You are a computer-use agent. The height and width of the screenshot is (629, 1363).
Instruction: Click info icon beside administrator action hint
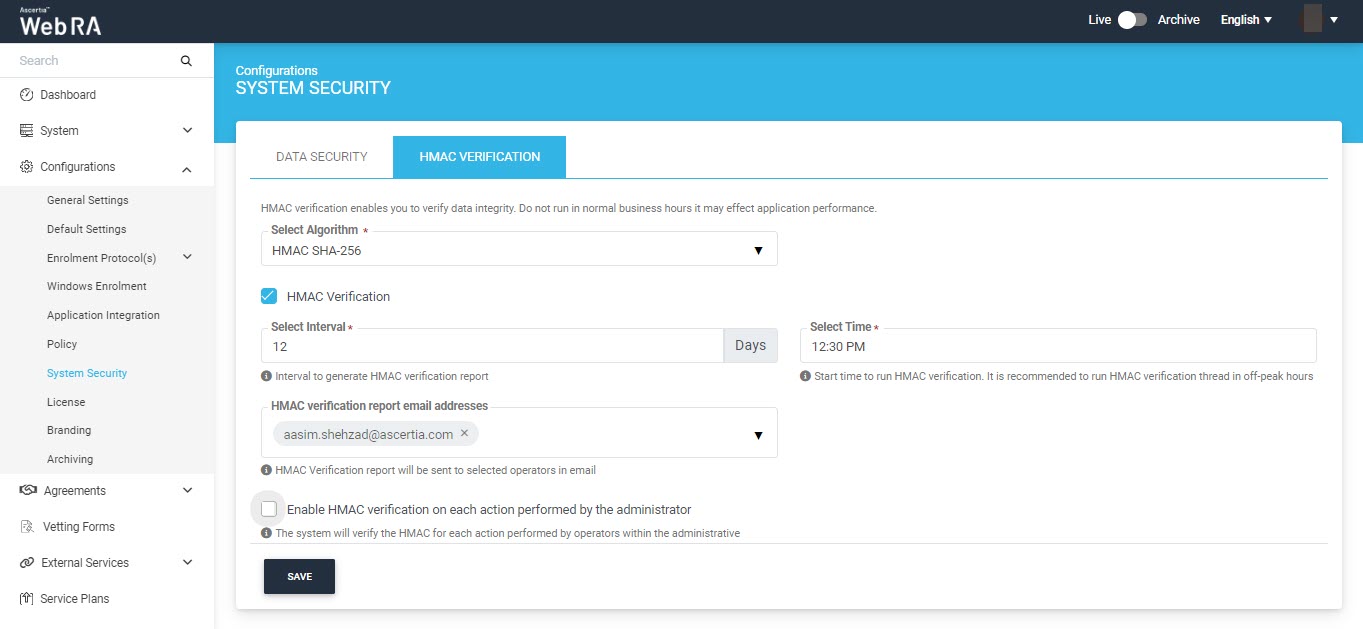266,534
